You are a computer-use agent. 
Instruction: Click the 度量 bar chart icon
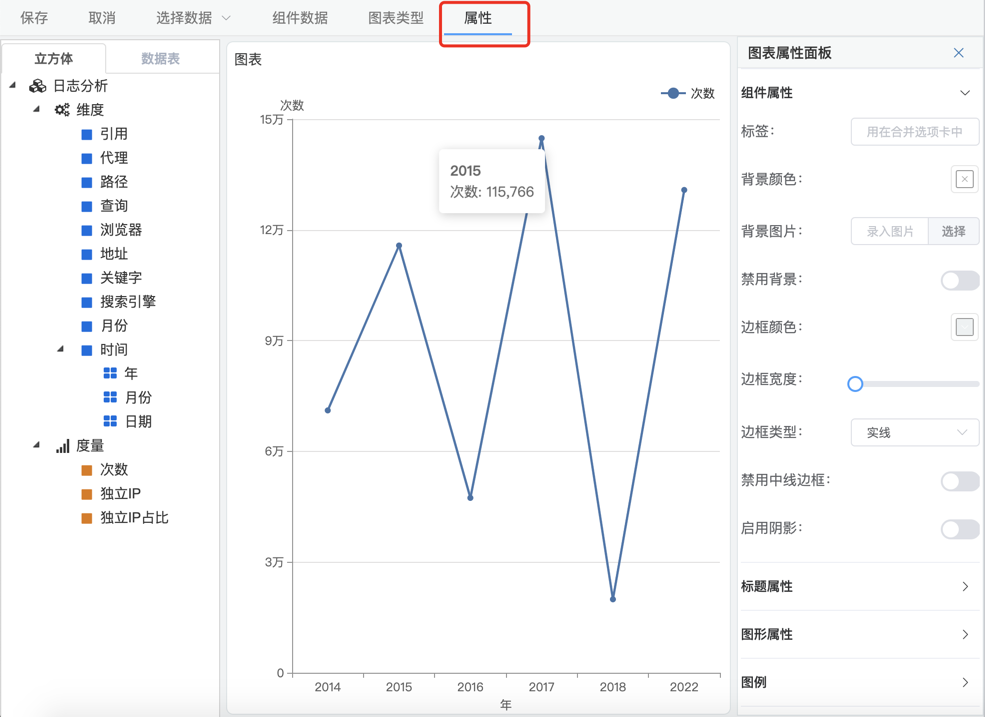click(62, 446)
